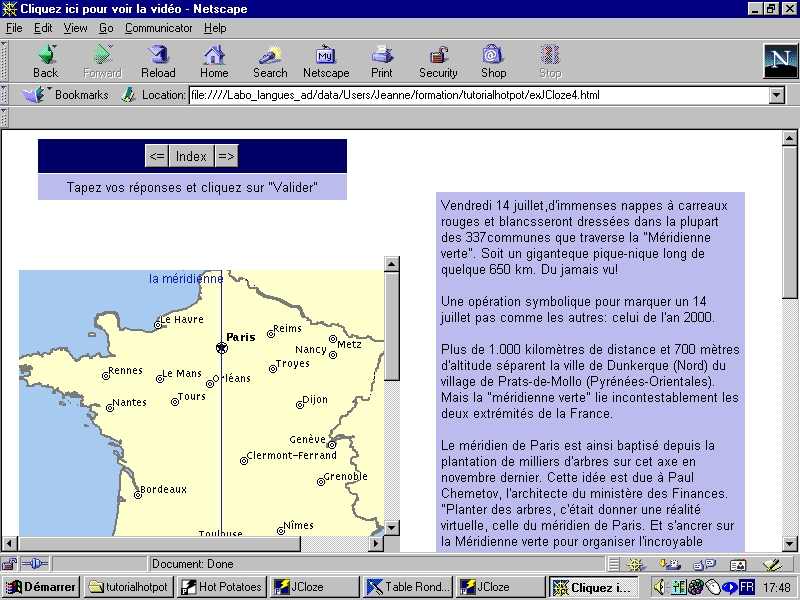Click the map frame vertical scroll thumb
The height and width of the screenshot is (600, 800).
tap(391, 326)
